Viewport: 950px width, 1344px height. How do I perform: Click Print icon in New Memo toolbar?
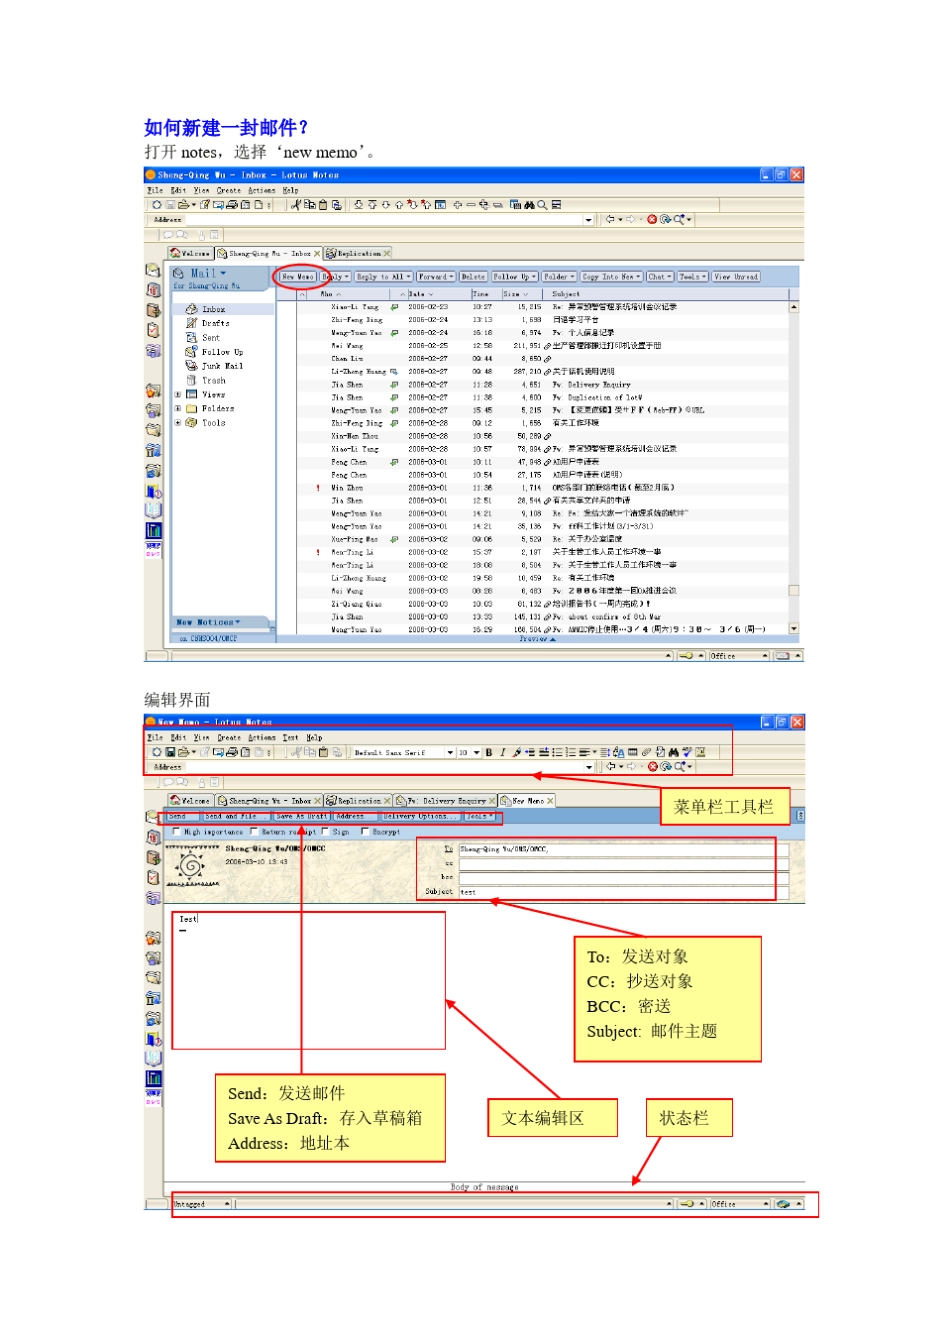pos(232,753)
